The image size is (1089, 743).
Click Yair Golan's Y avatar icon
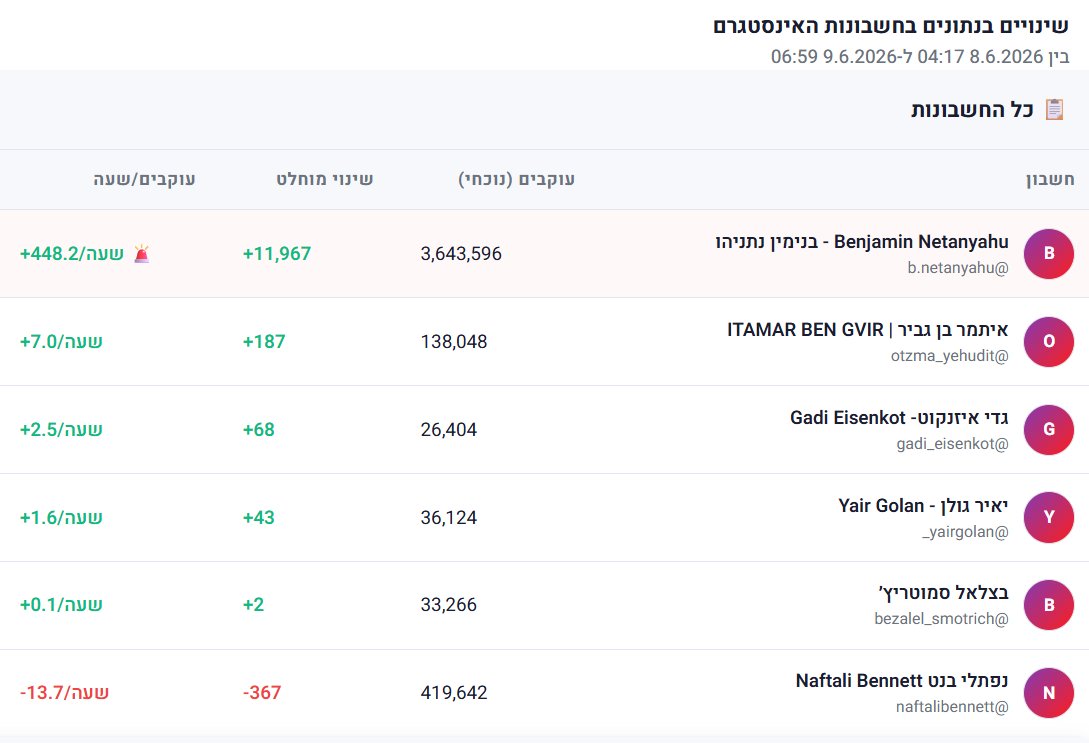tap(1049, 517)
